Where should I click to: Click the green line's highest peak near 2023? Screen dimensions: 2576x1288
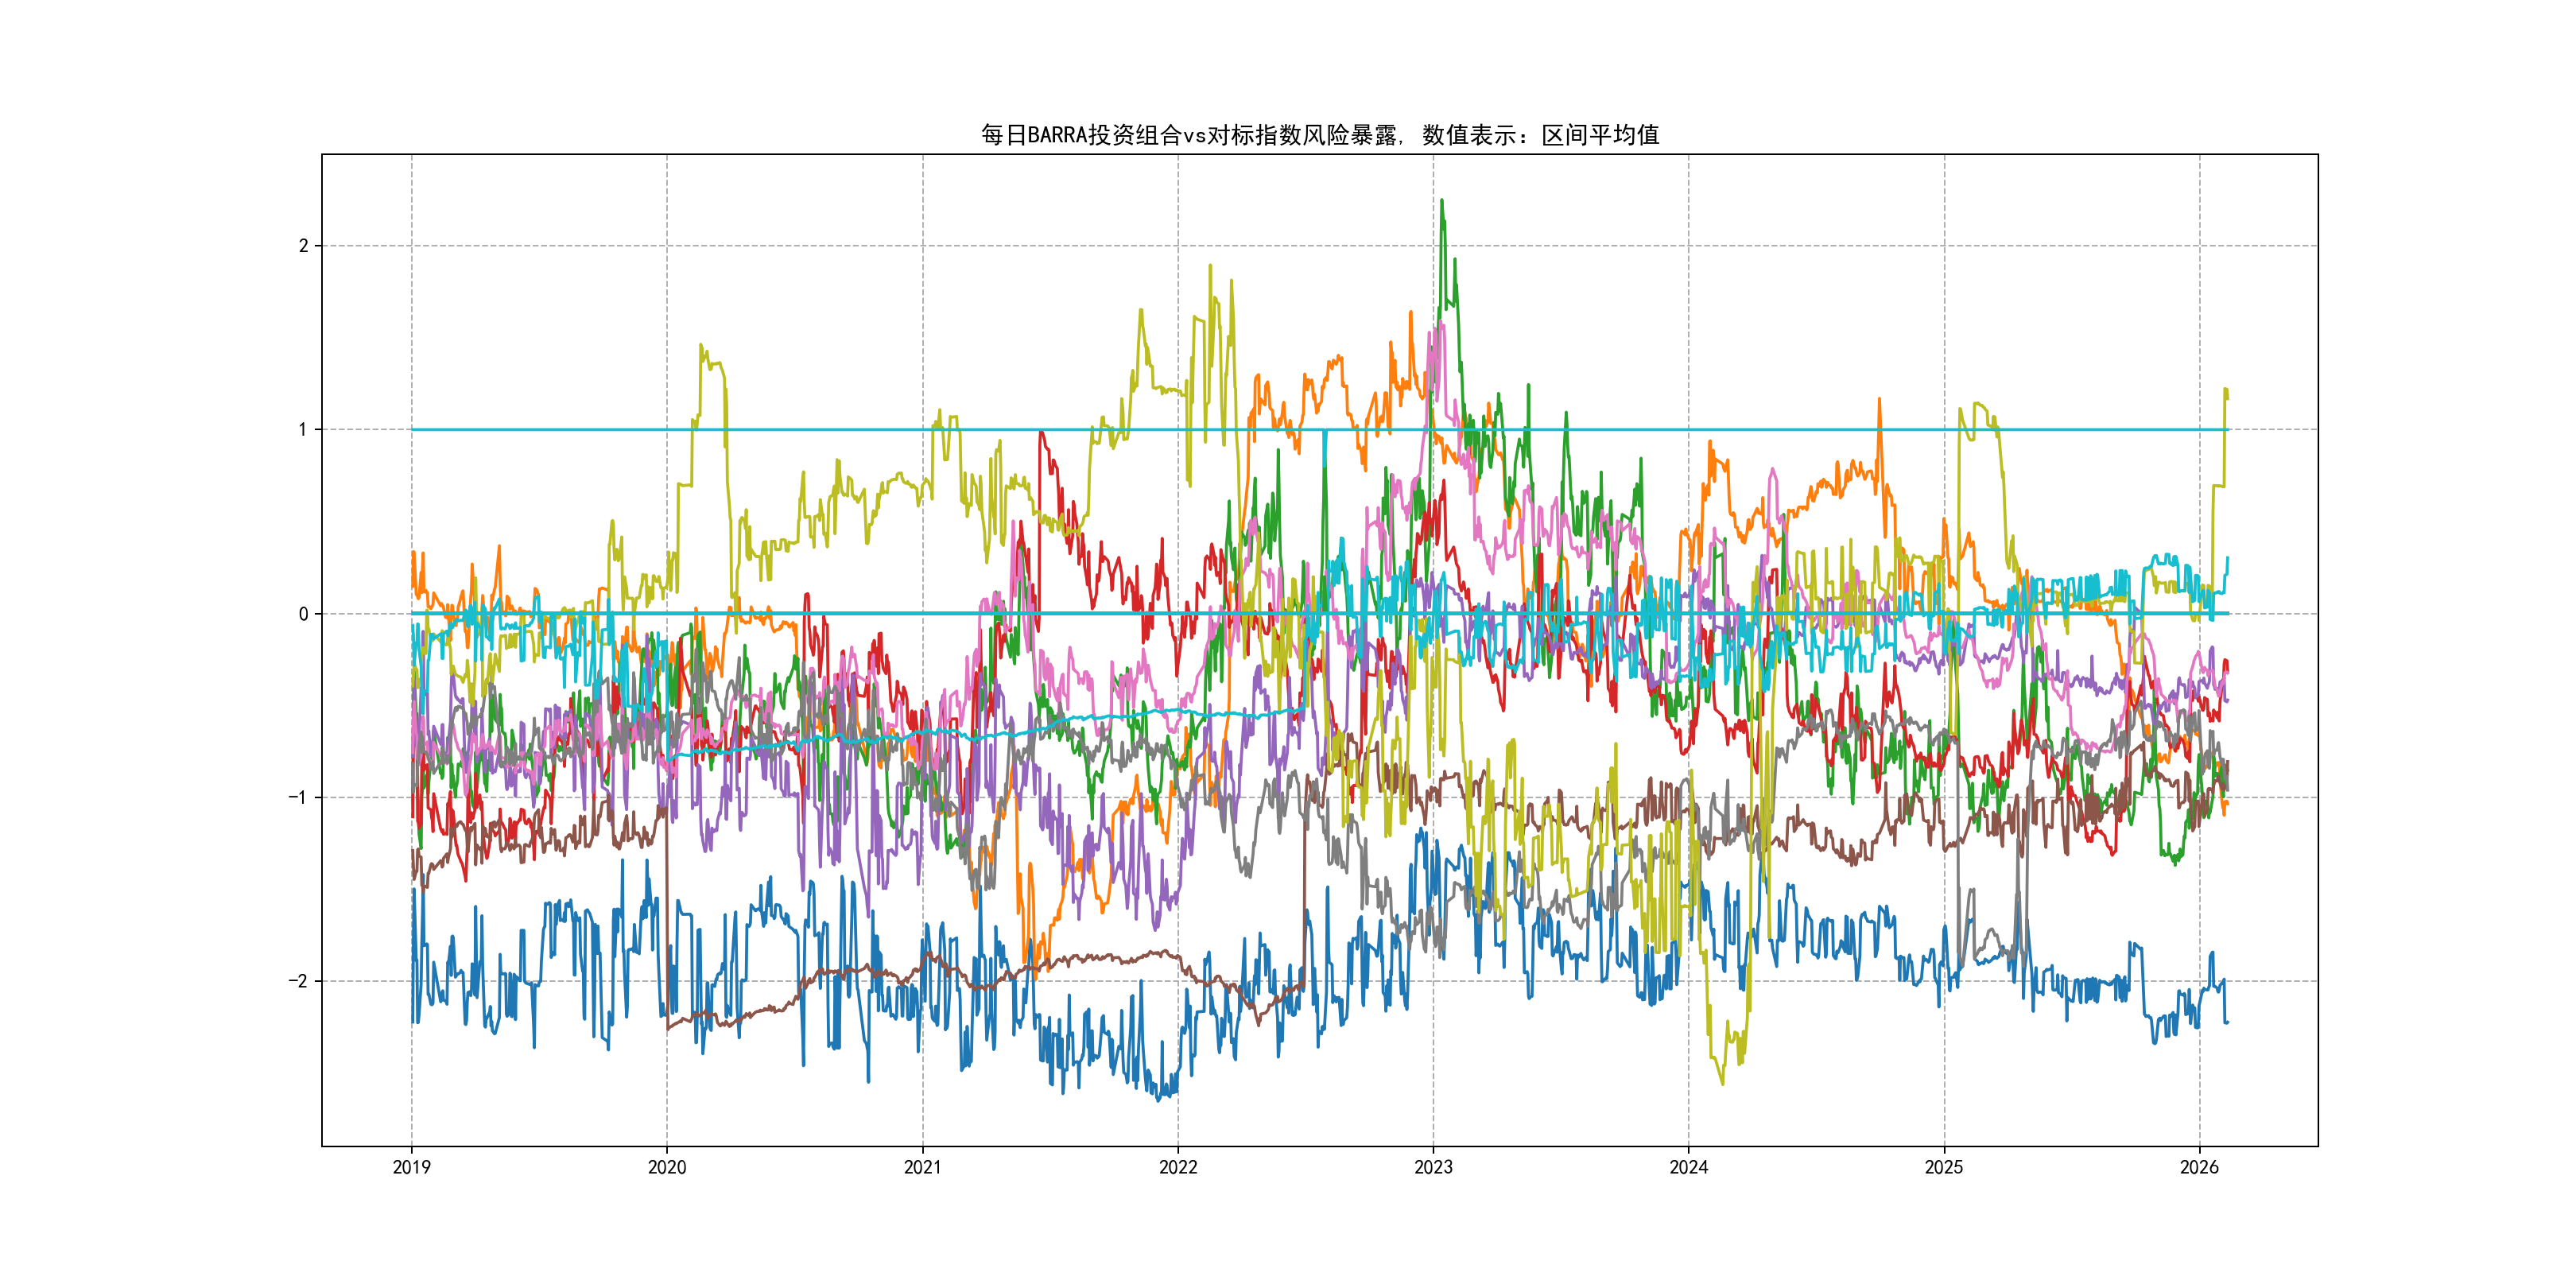1441,201
